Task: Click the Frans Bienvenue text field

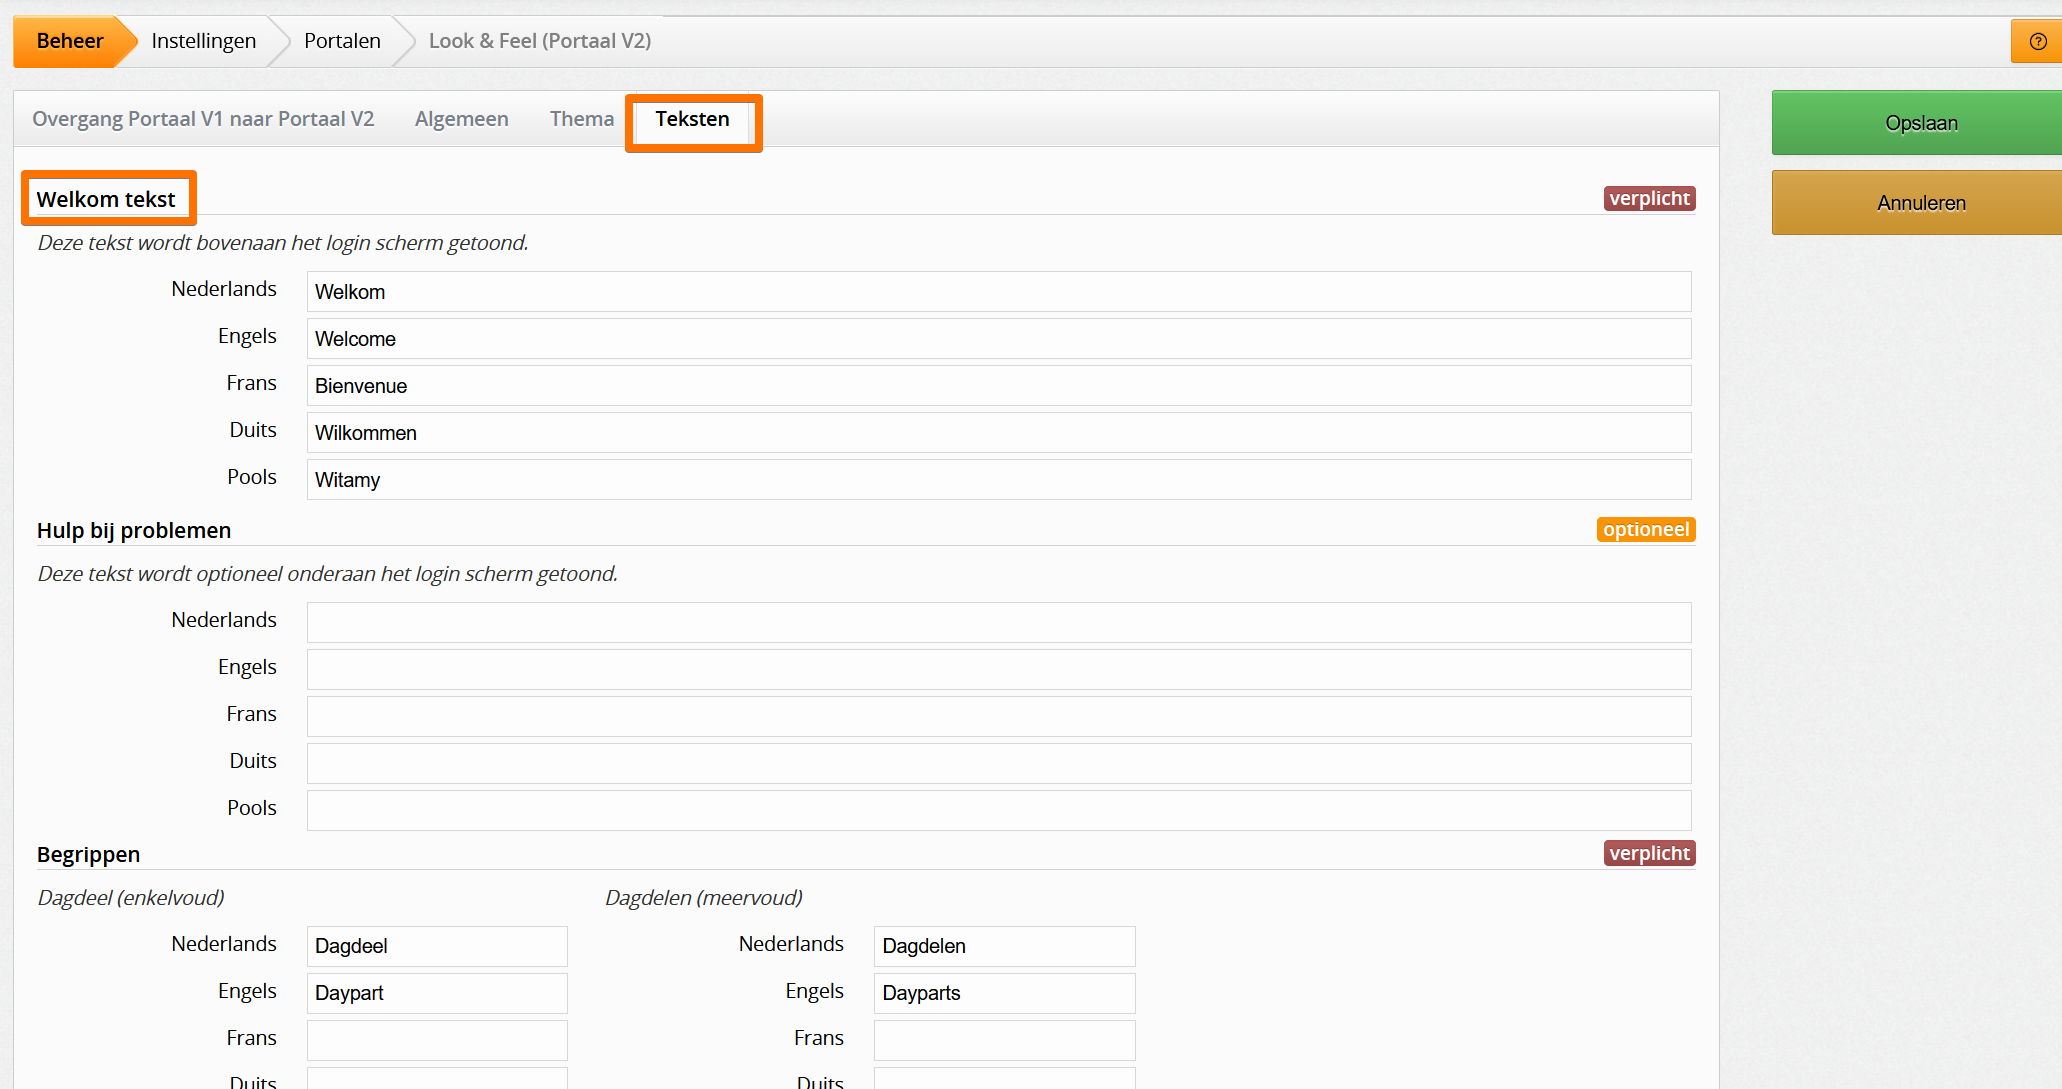Action: tap(998, 386)
